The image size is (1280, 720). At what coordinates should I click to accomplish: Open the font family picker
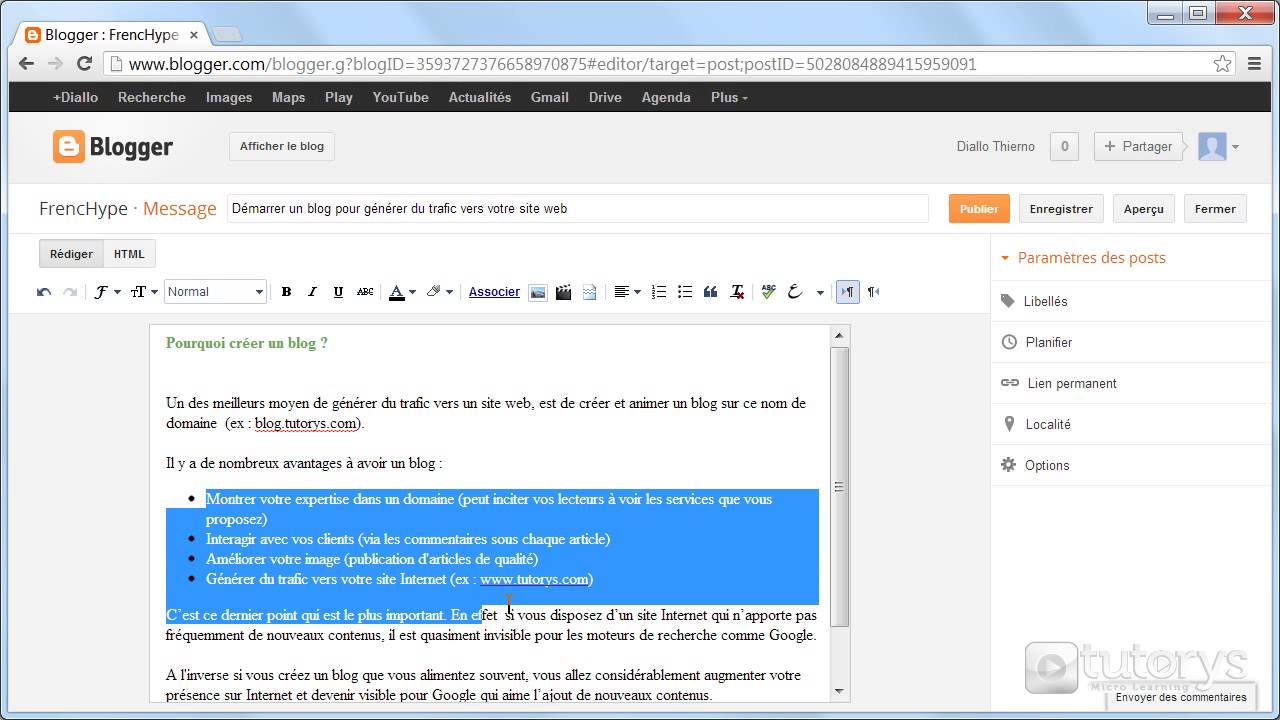106,292
